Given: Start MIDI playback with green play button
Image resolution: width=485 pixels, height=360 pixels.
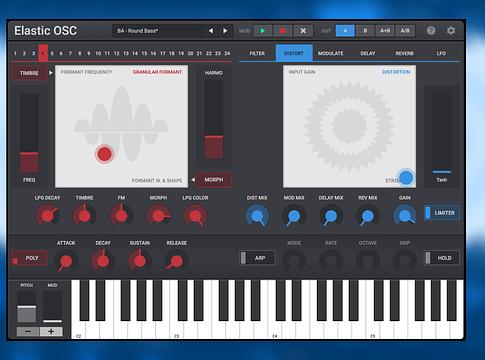Looking at the screenshot, I should point(263,31).
